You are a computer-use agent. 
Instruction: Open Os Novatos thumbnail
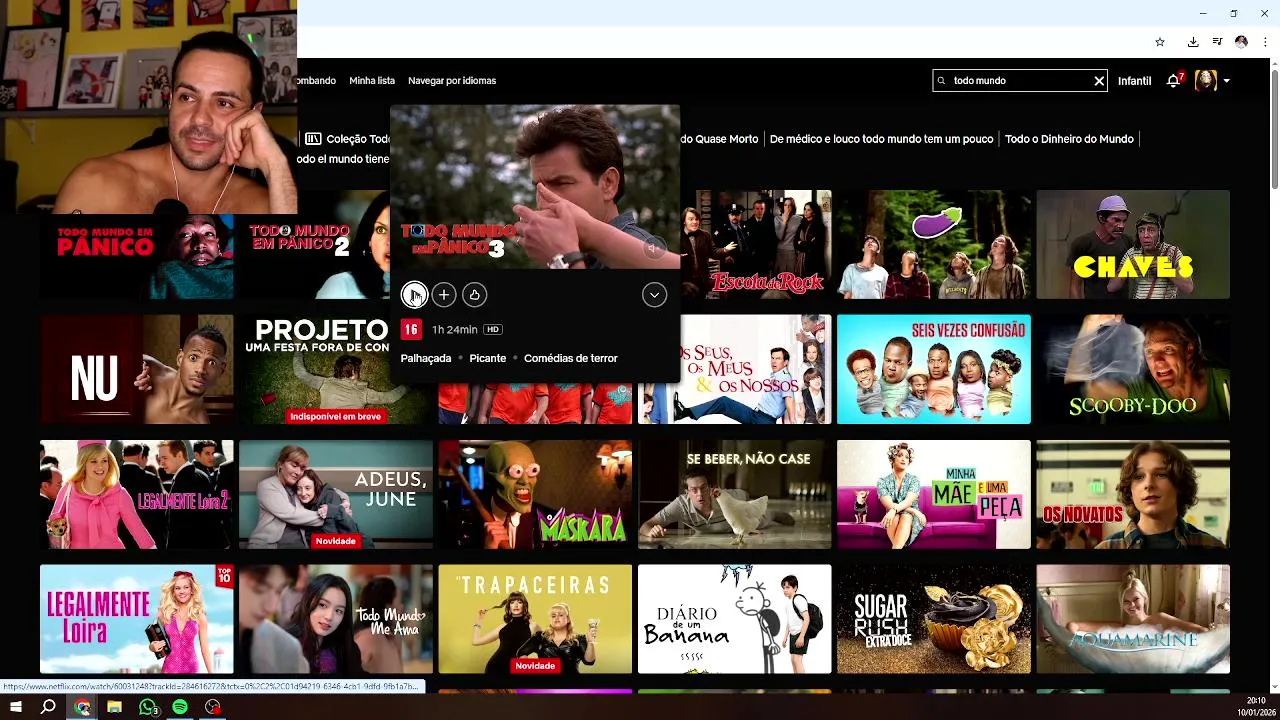coord(1133,494)
